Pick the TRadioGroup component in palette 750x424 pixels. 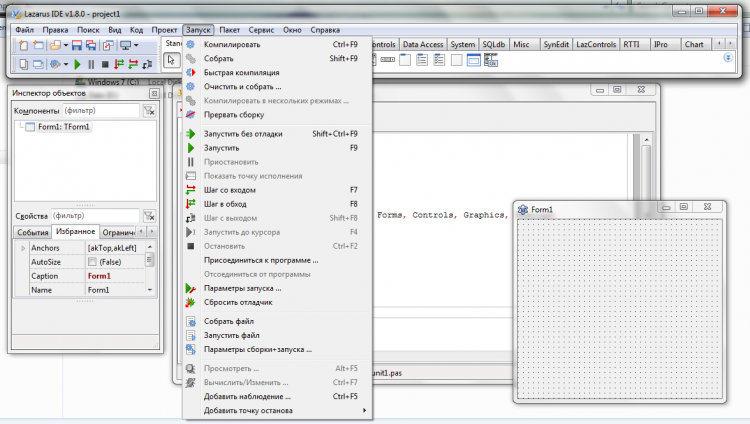coord(422,60)
